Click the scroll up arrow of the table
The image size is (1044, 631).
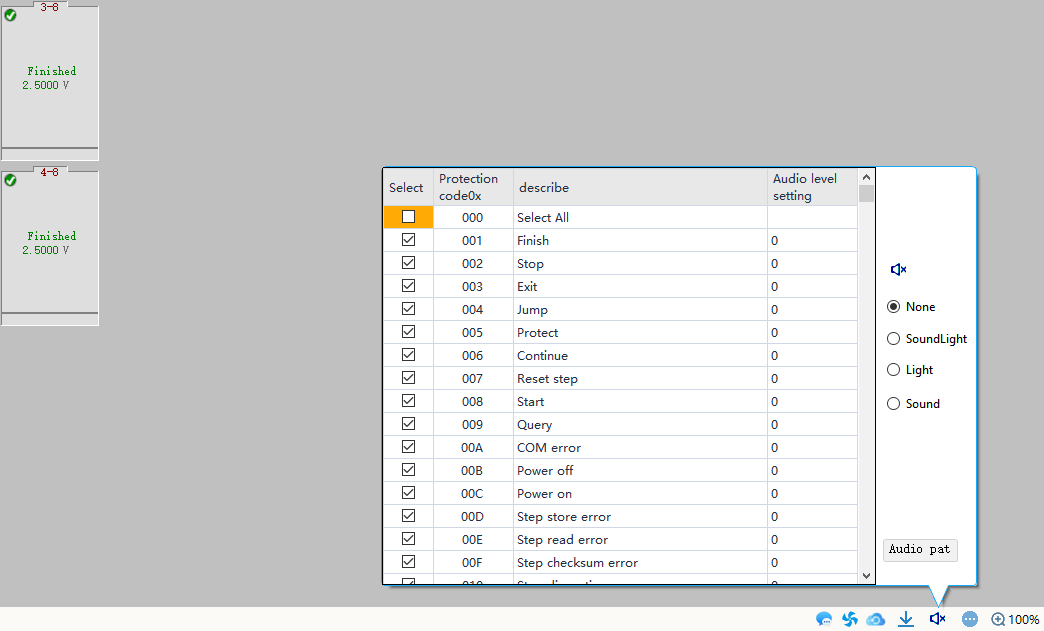[866, 177]
